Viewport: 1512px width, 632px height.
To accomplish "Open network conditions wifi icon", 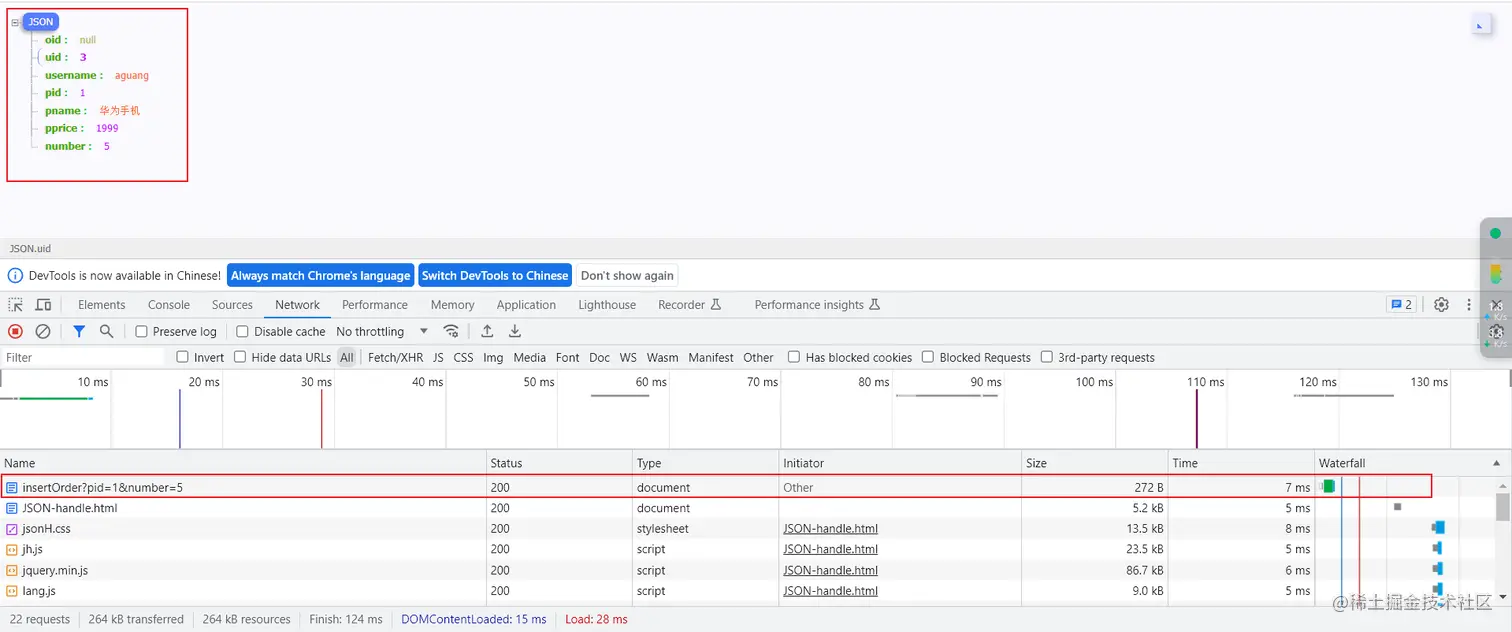I will tap(452, 331).
